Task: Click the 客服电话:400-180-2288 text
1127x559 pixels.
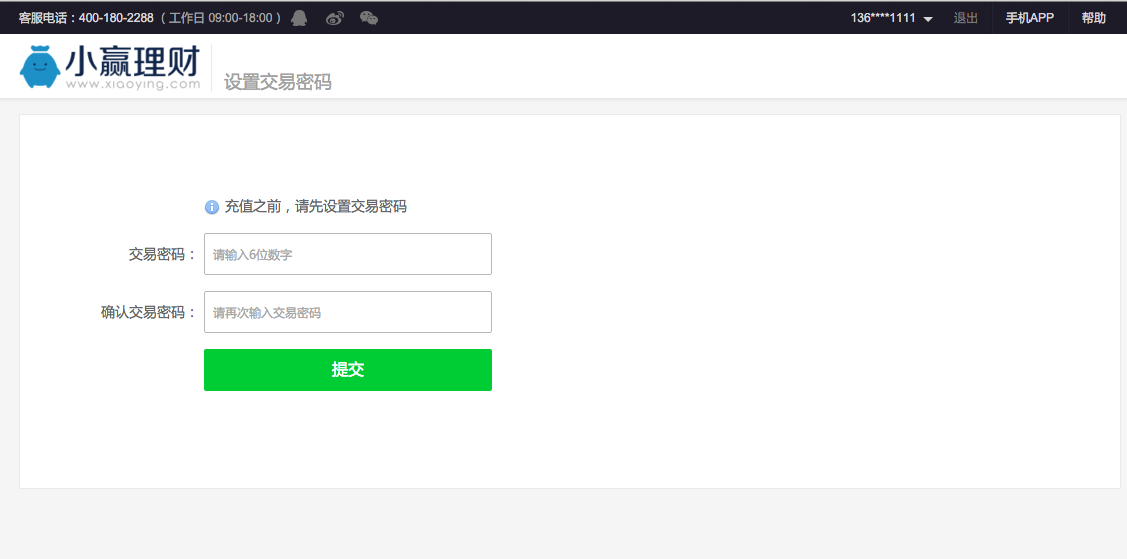Action: tap(86, 18)
